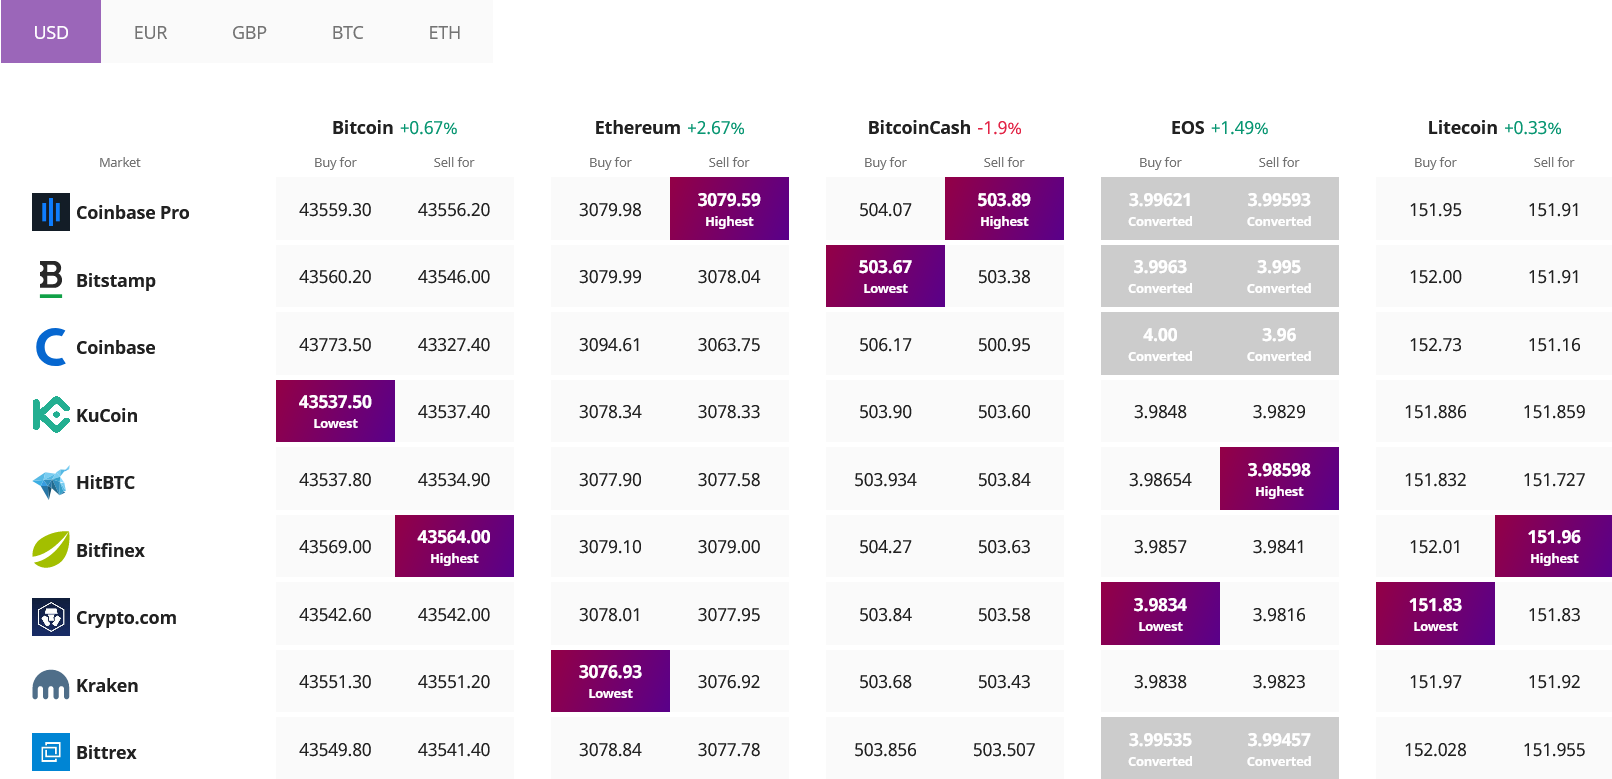Click Coinbase Bitcoin buy price 43773.50
Viewport: 1612px width, 779px height.
tap(335, 345)
